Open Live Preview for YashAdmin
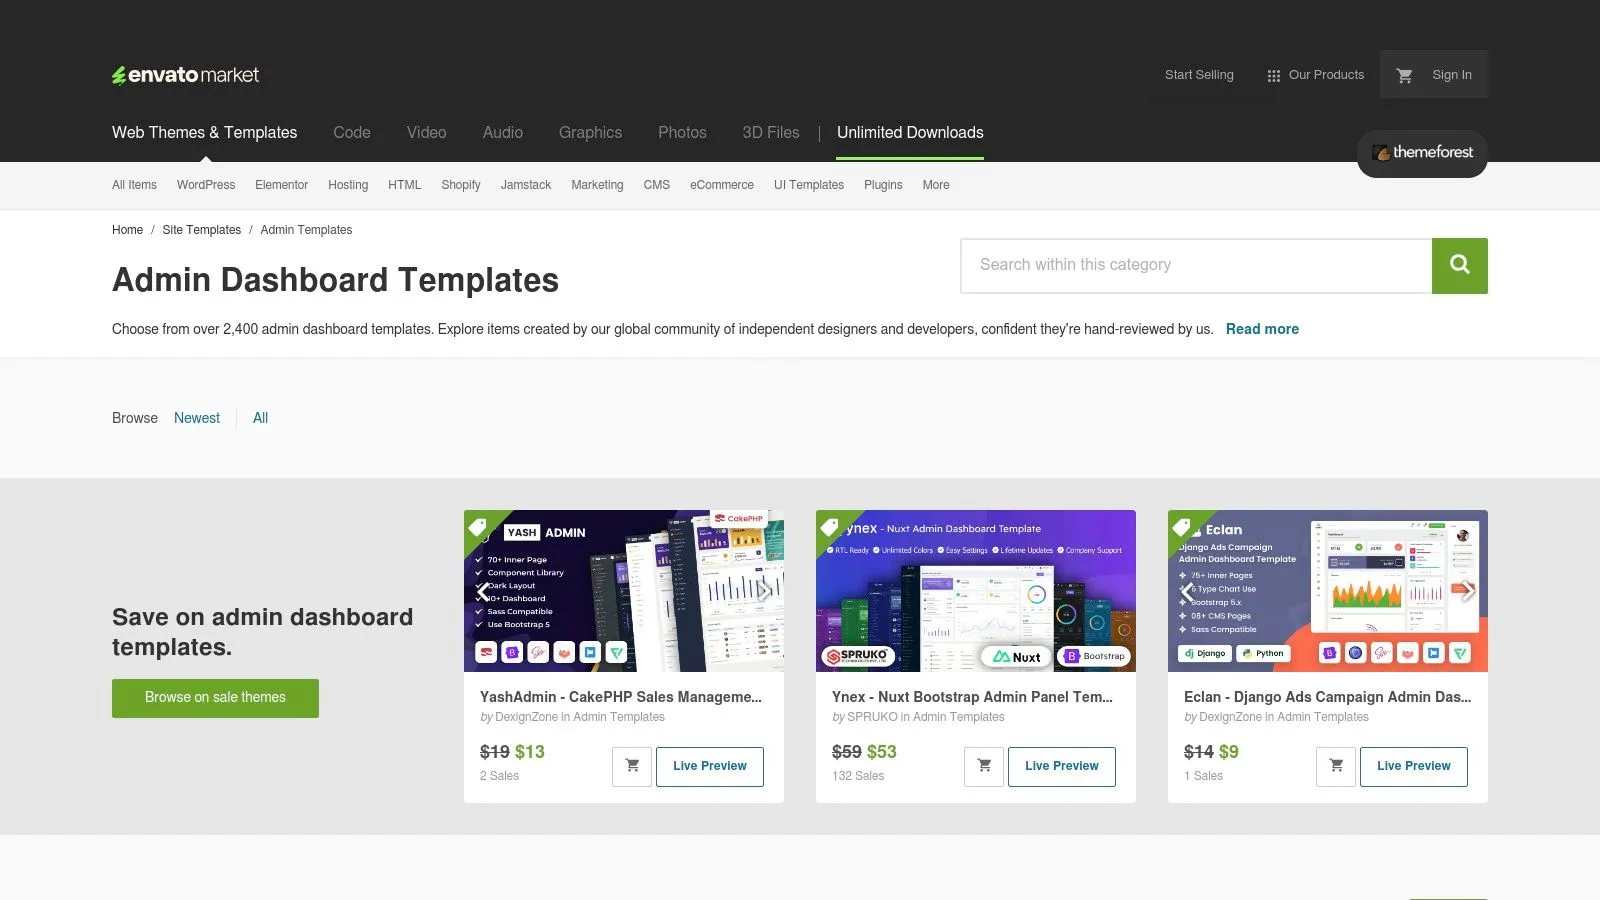This screenshot has height=900, width=1600. (x=710, y=767)
